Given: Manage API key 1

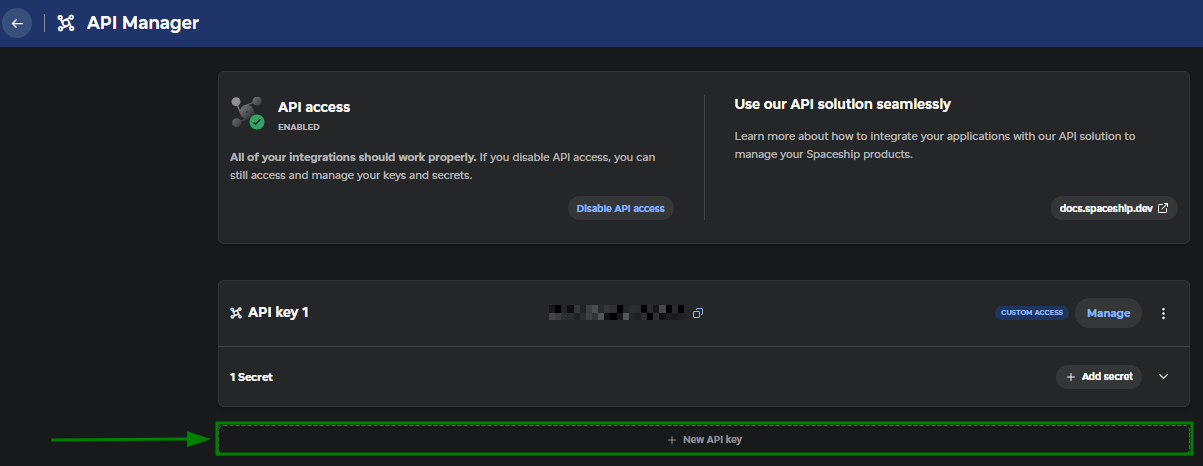Looking at the screenshot, I should coord(1108,313).
